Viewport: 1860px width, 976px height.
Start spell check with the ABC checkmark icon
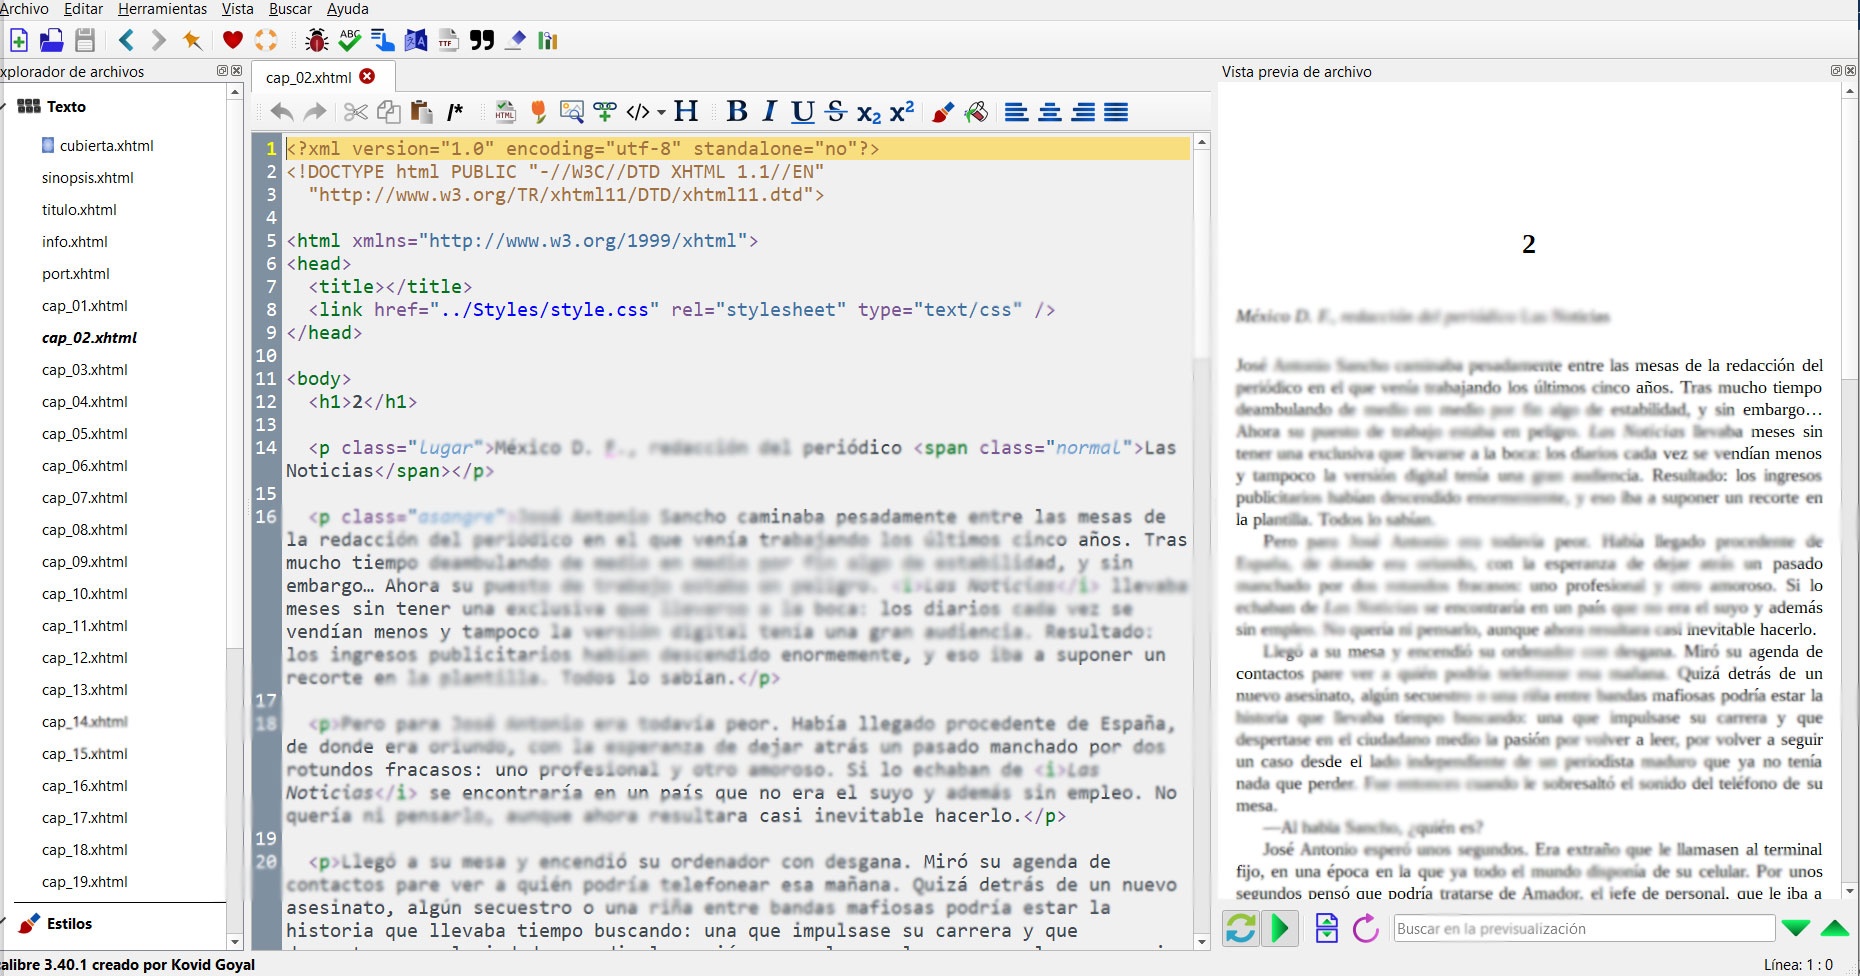(x=350, y=40)
